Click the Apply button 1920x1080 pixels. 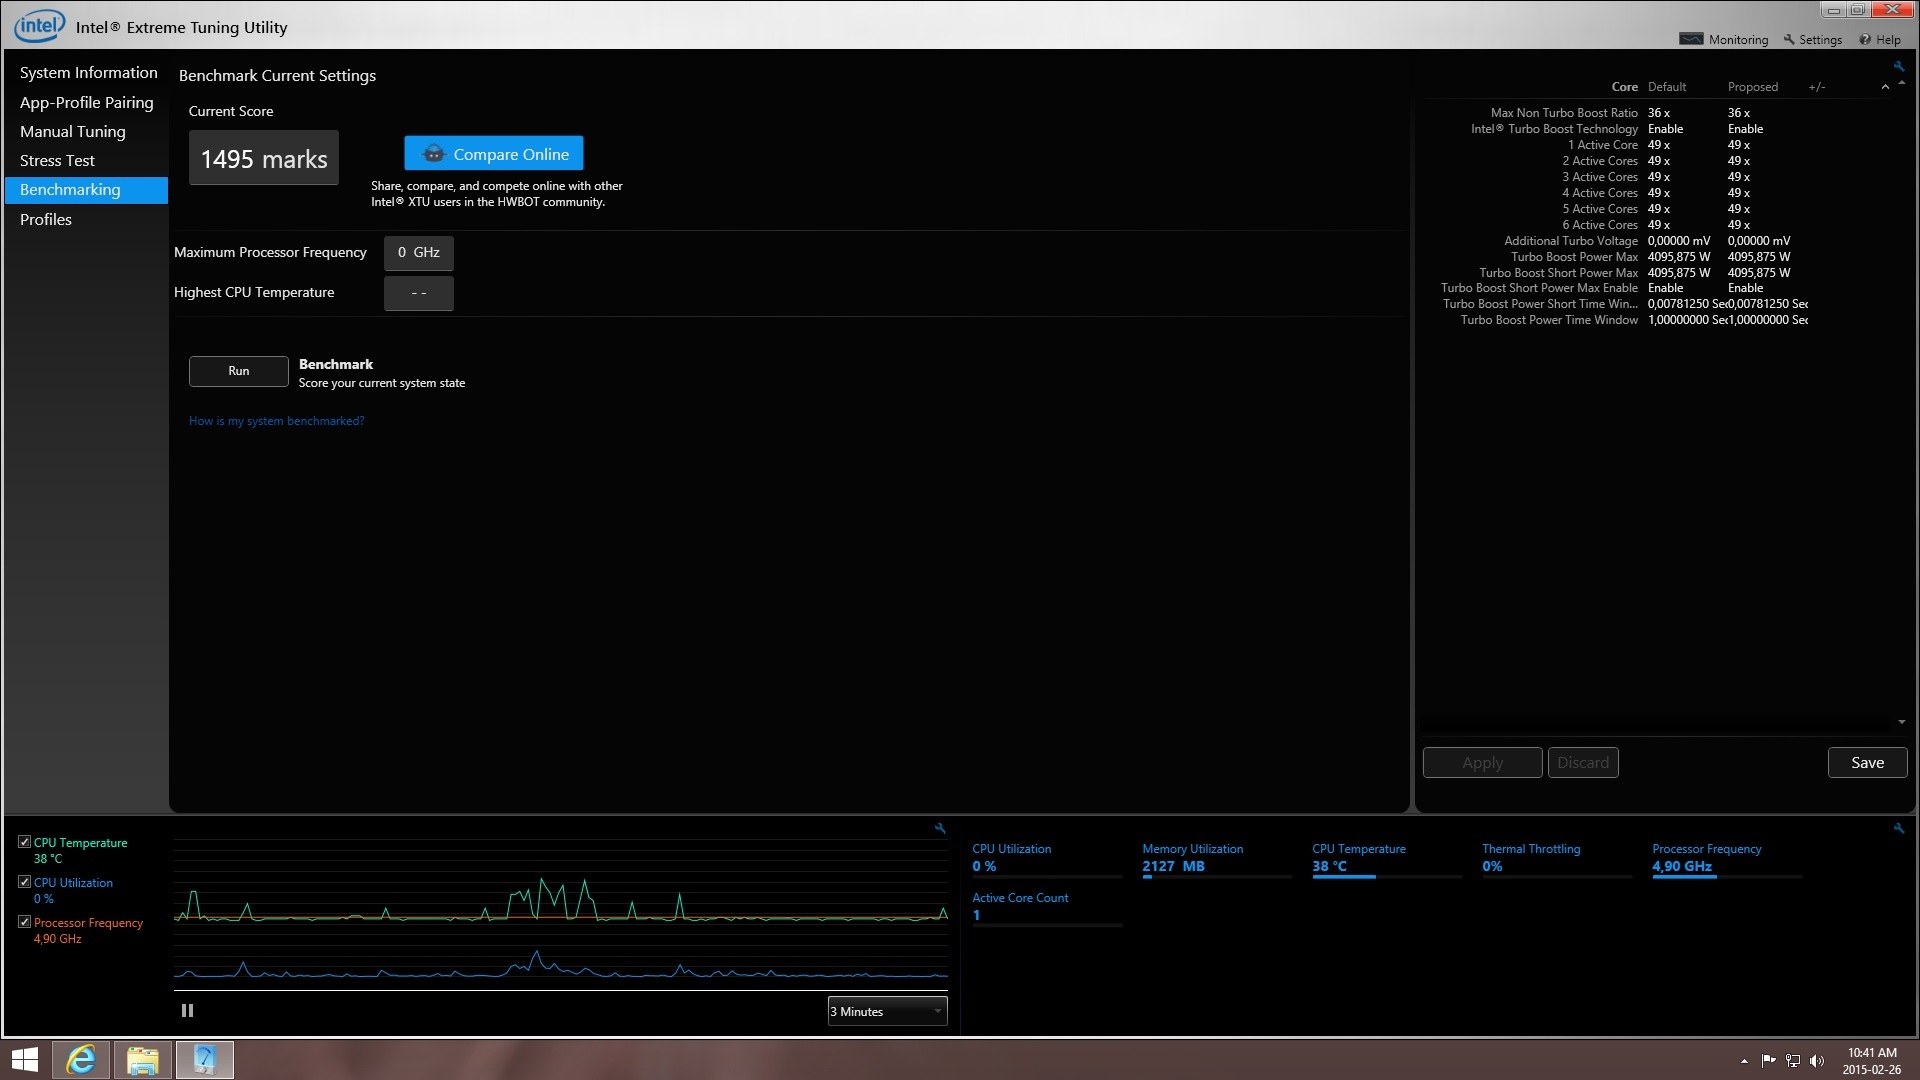[1482, 763]
